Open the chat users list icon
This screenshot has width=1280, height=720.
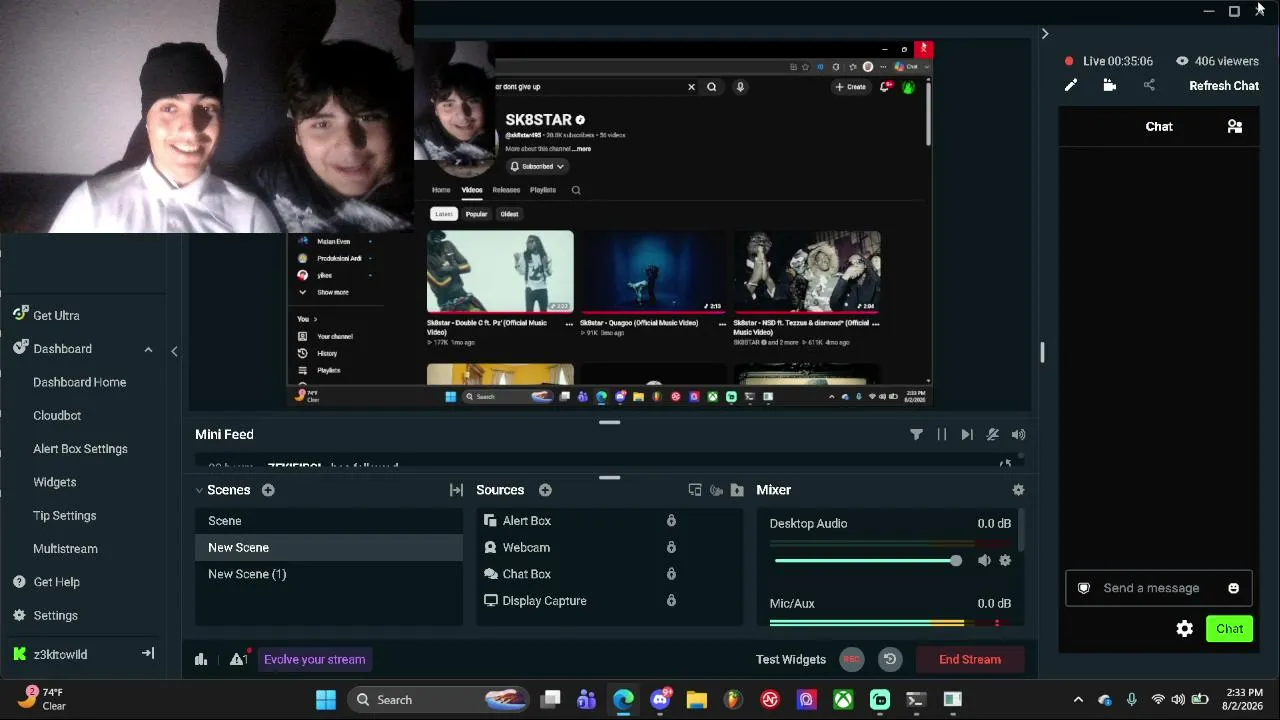point(1235,127)
